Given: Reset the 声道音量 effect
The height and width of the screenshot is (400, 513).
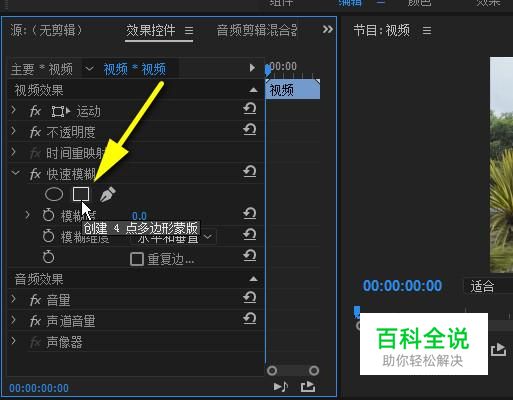Looking at the screenshot, I should (x=250, y=318).
